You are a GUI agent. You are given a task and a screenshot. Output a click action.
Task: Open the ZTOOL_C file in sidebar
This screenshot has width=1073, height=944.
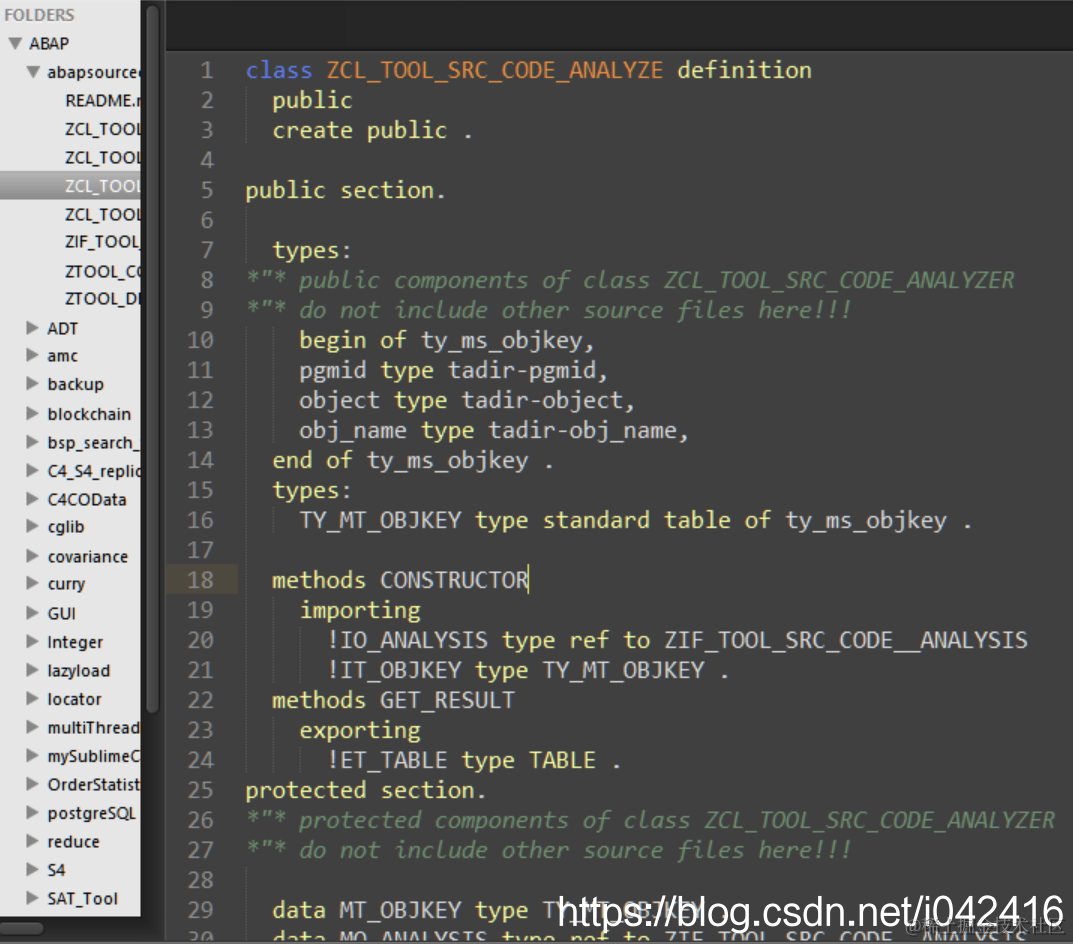tap(103, 272)
